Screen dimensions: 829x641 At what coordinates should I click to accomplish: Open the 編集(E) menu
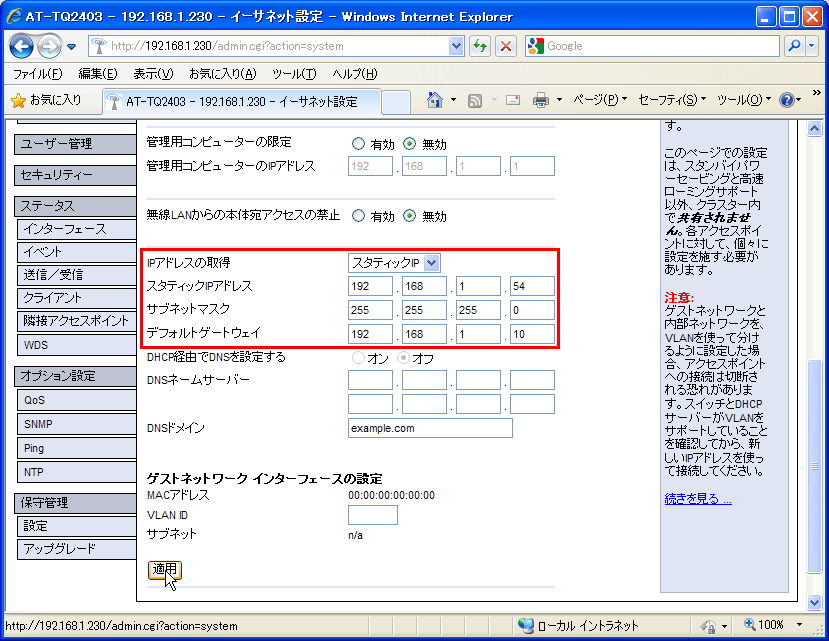98,74
